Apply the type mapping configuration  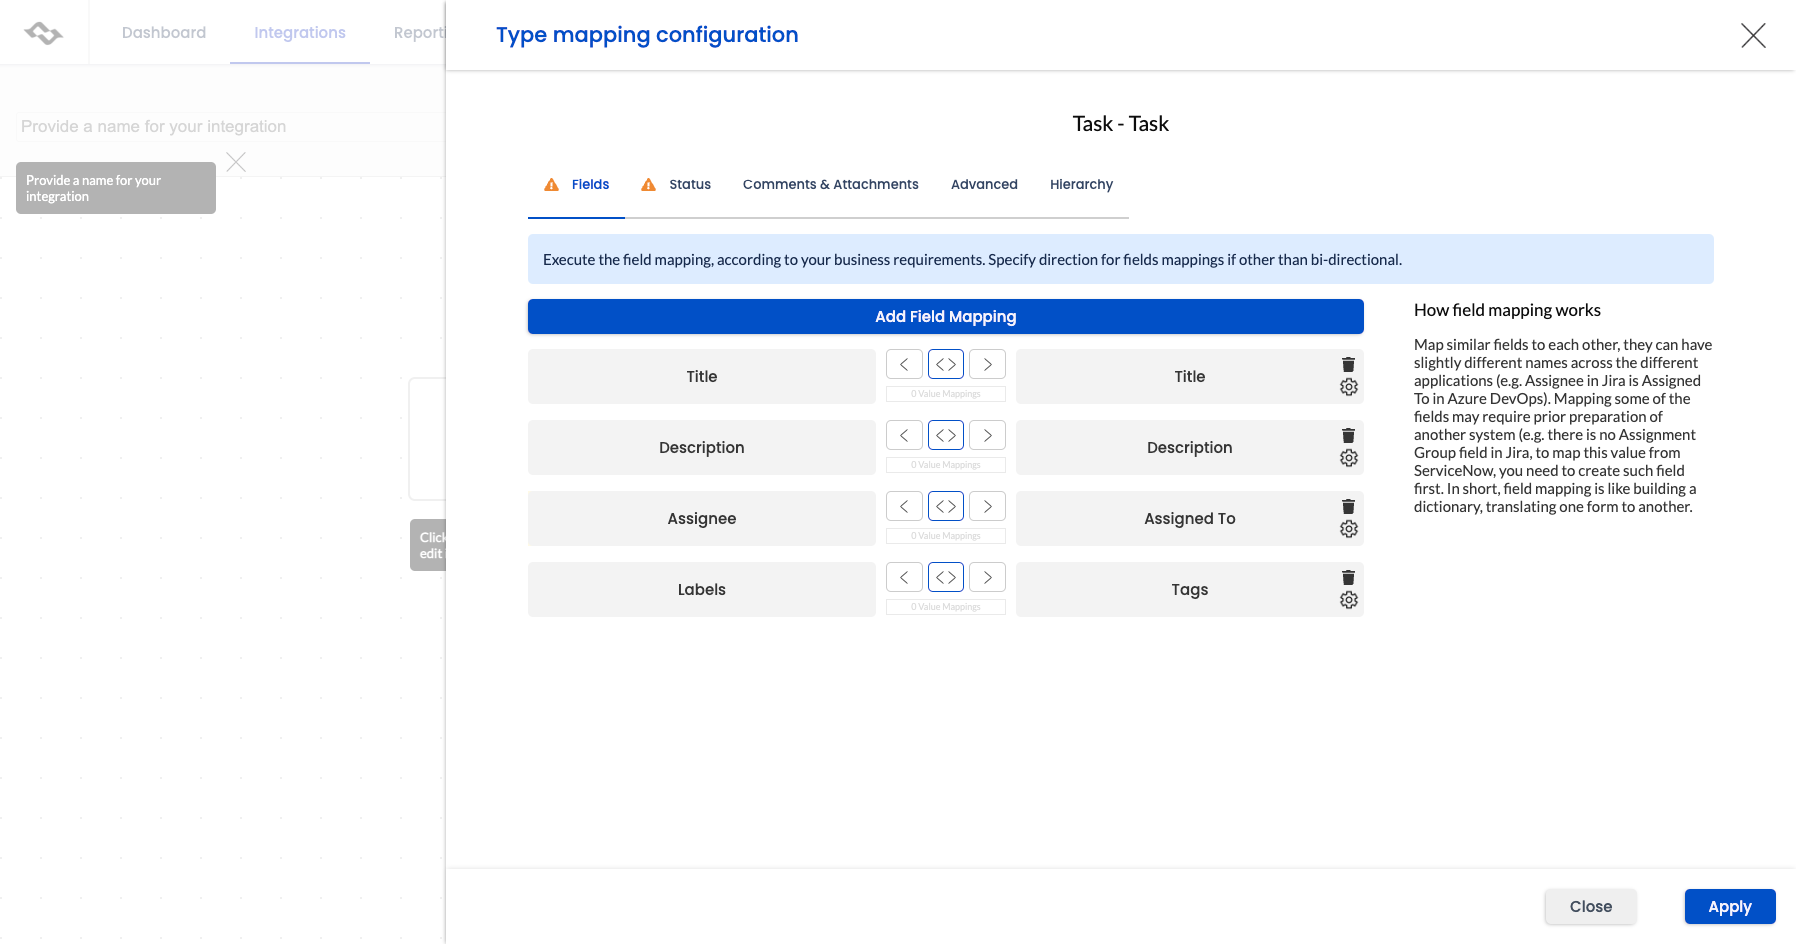[1730, 907]
